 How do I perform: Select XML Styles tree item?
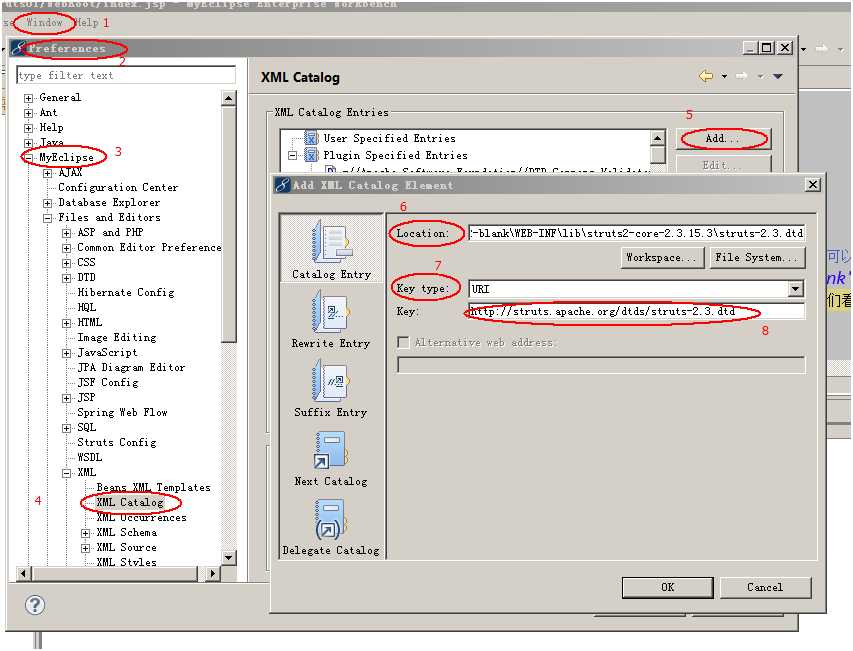(x=126, y=562)
